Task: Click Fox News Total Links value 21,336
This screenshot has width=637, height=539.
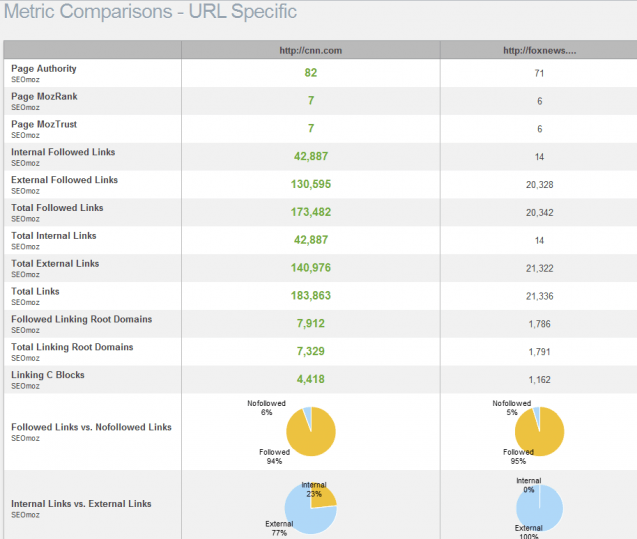Action: [540, 296]
